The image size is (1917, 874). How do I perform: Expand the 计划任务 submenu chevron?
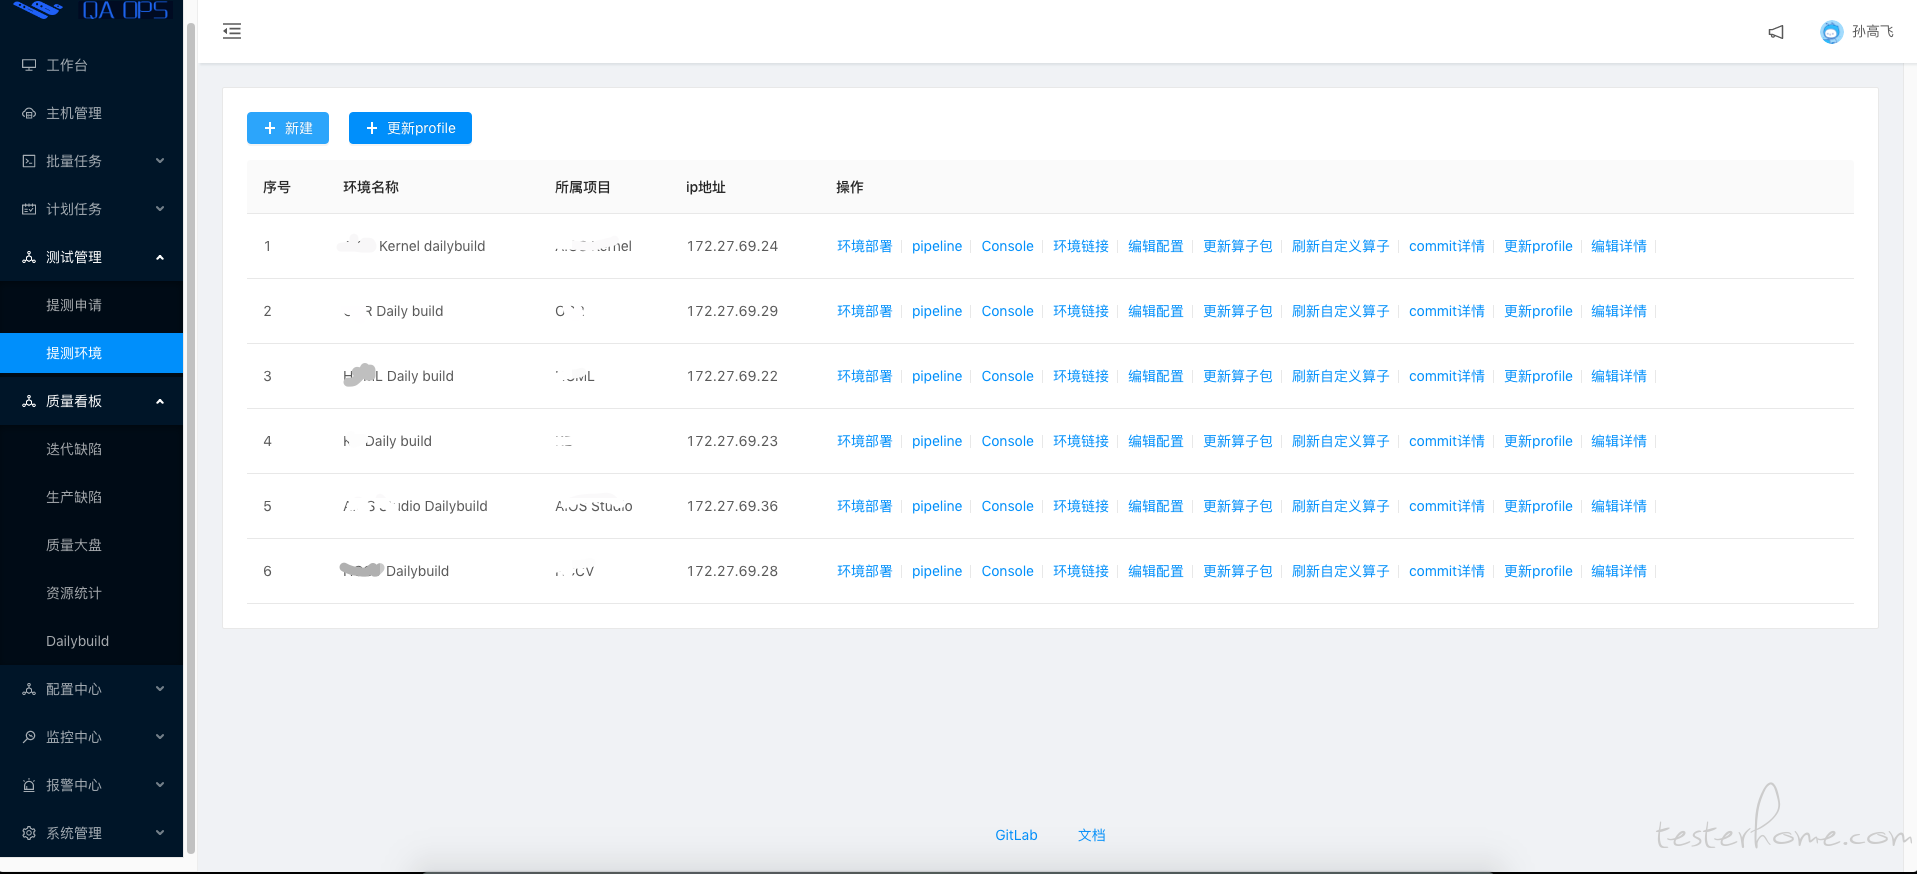160,209
